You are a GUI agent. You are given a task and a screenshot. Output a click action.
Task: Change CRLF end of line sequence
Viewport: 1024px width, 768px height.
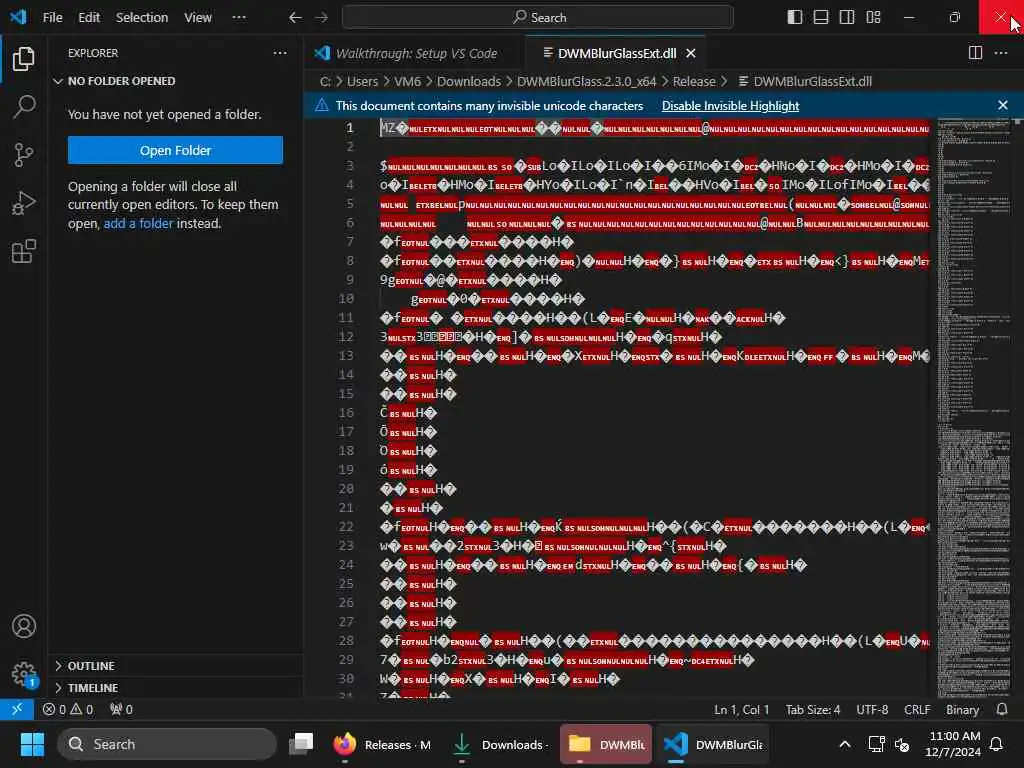[917, 709]
